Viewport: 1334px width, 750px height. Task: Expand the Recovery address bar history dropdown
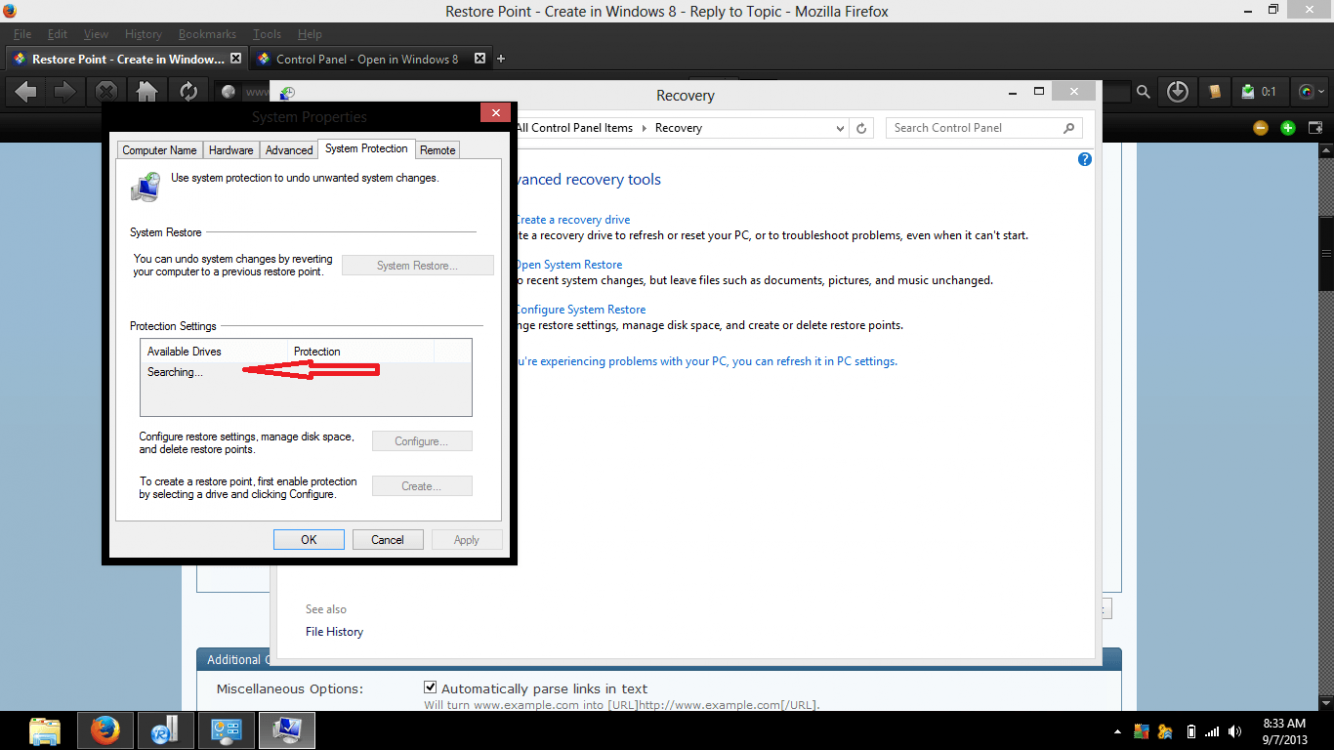(840, 128)
